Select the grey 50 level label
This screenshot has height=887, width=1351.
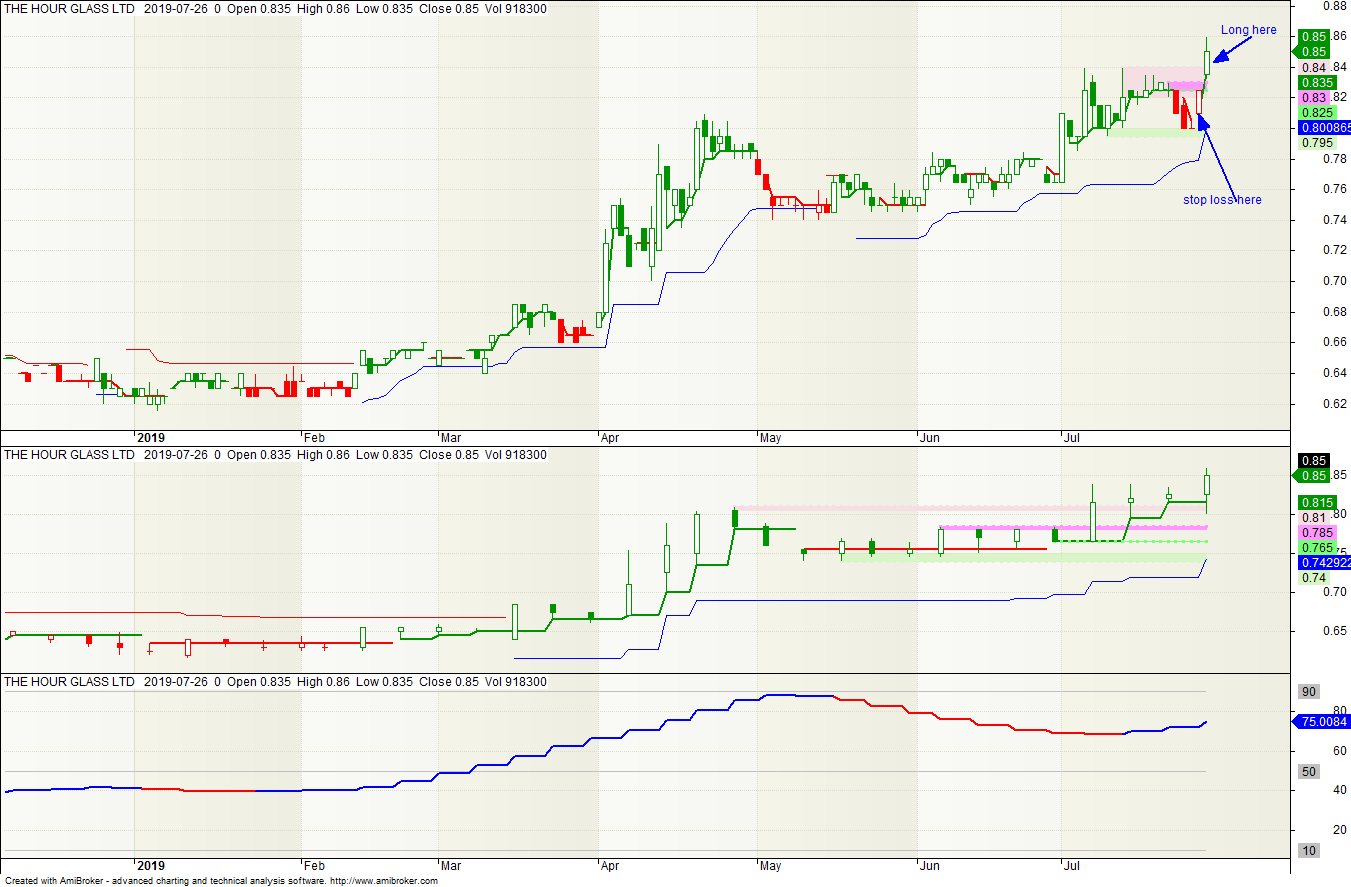click(x=1308, y=772)
